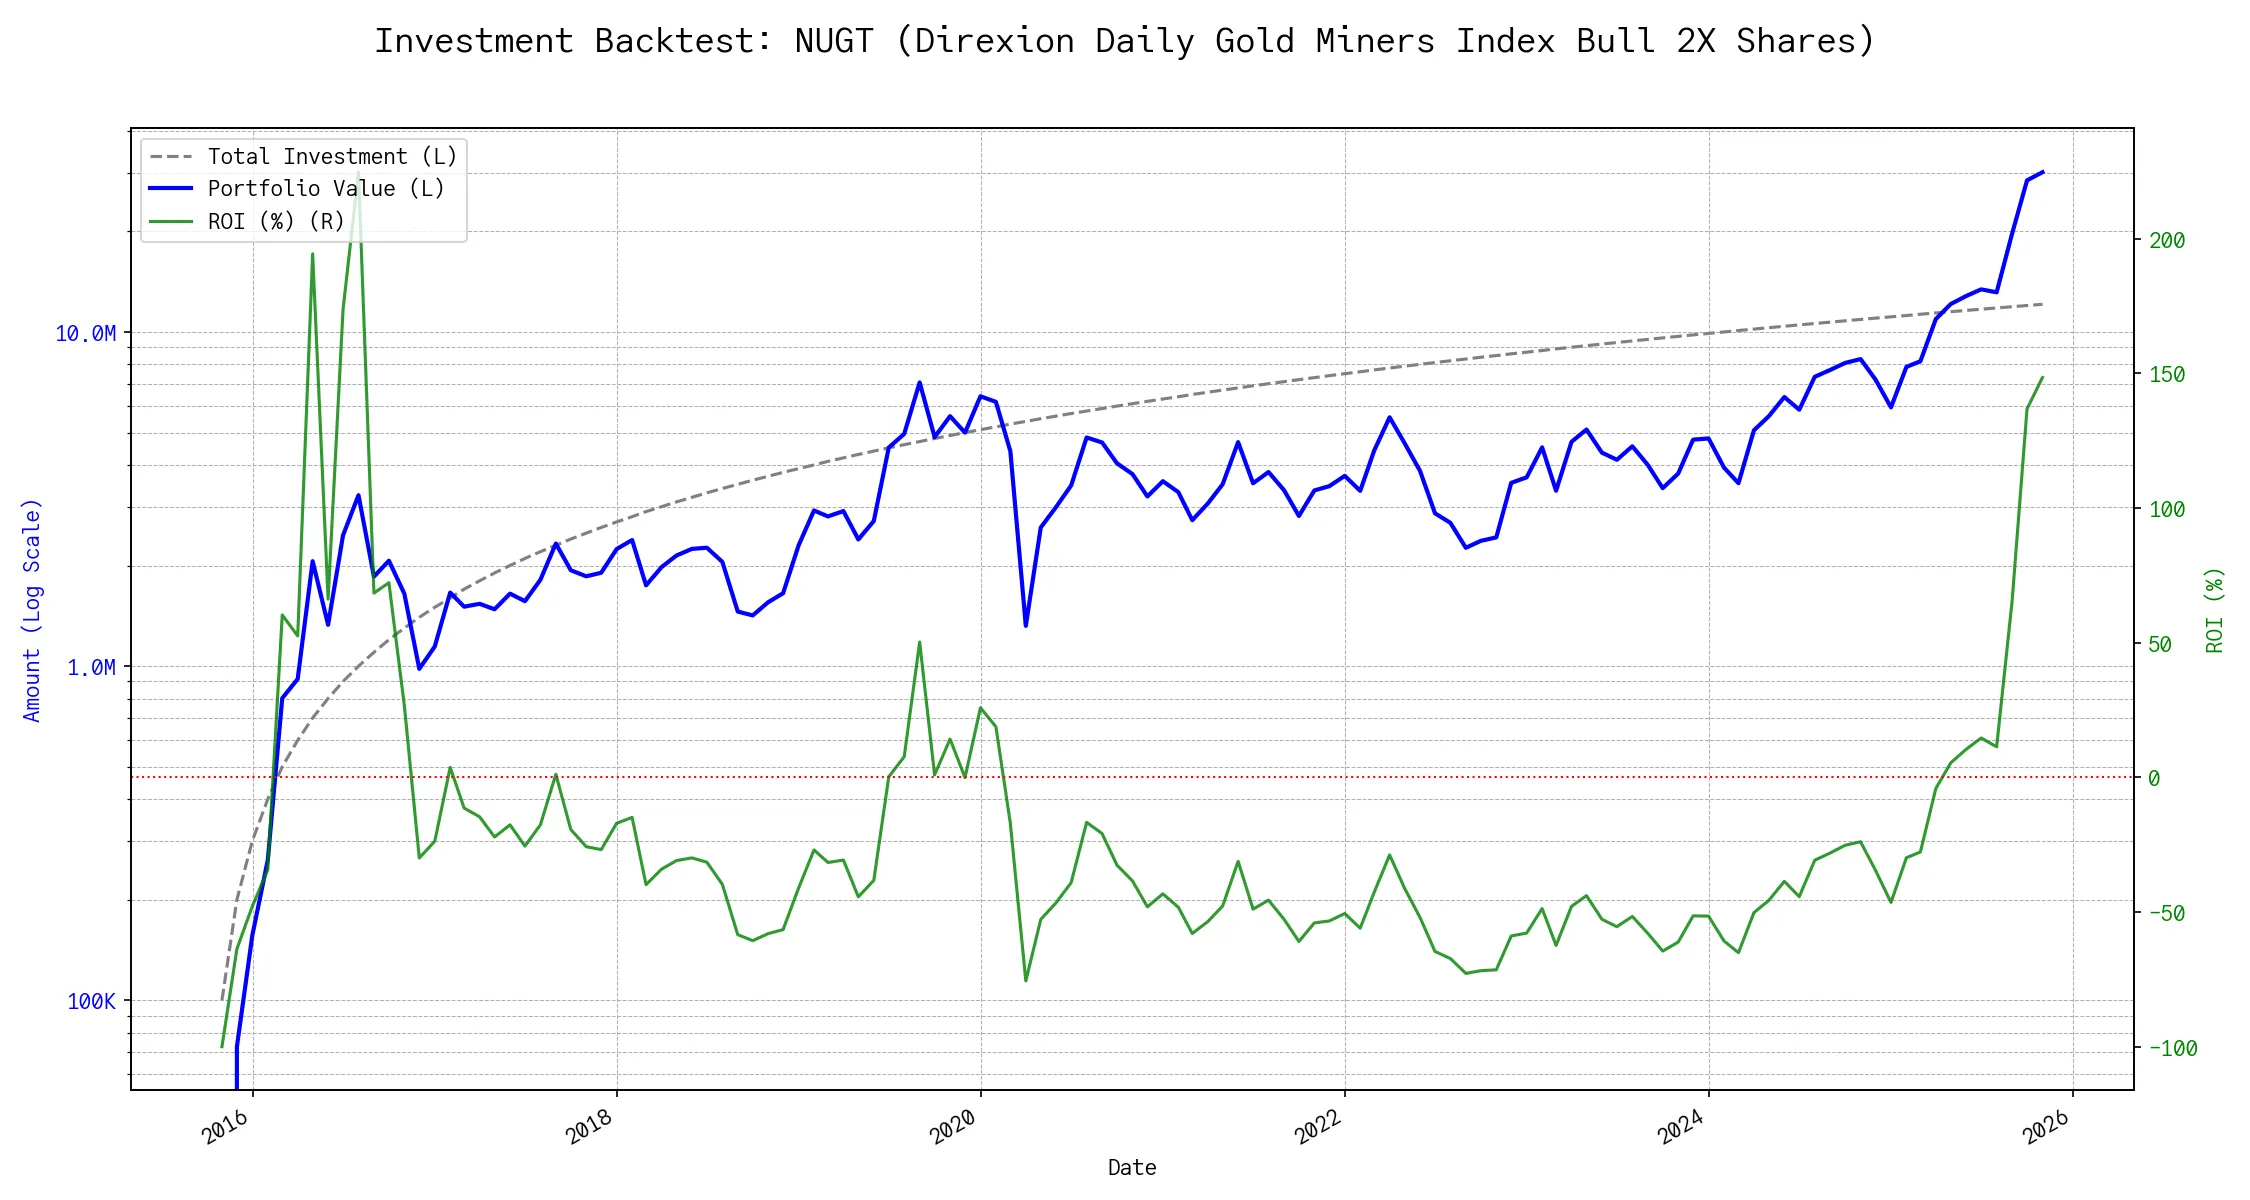Click the chart title text

1124,41
